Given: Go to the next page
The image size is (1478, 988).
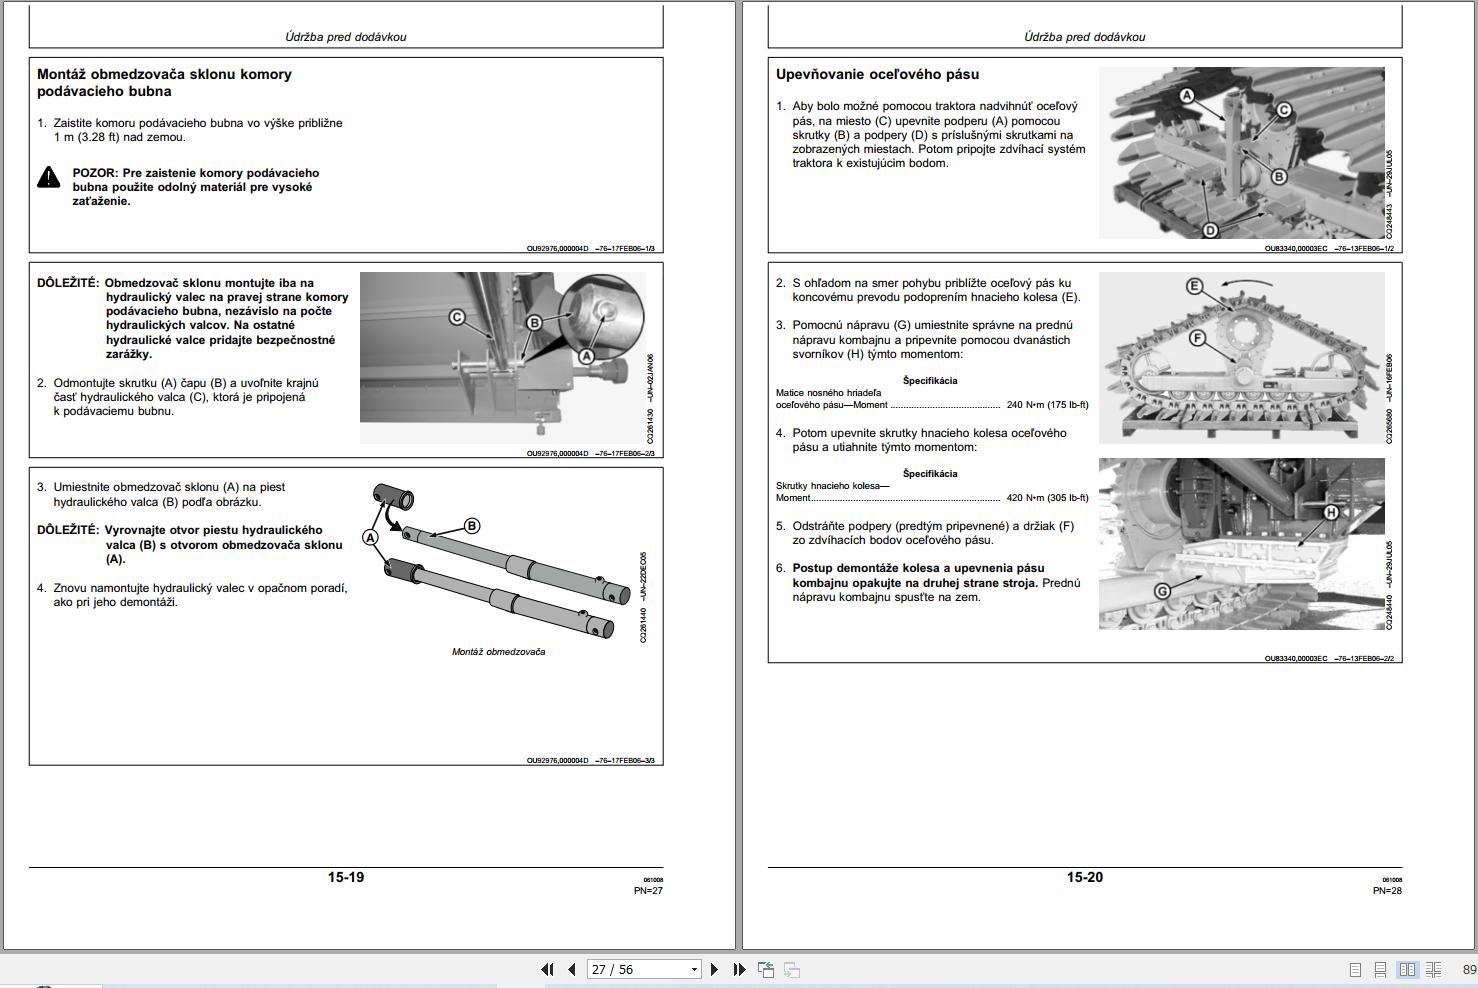Looking at the screenshot, I should click(714, 969).
